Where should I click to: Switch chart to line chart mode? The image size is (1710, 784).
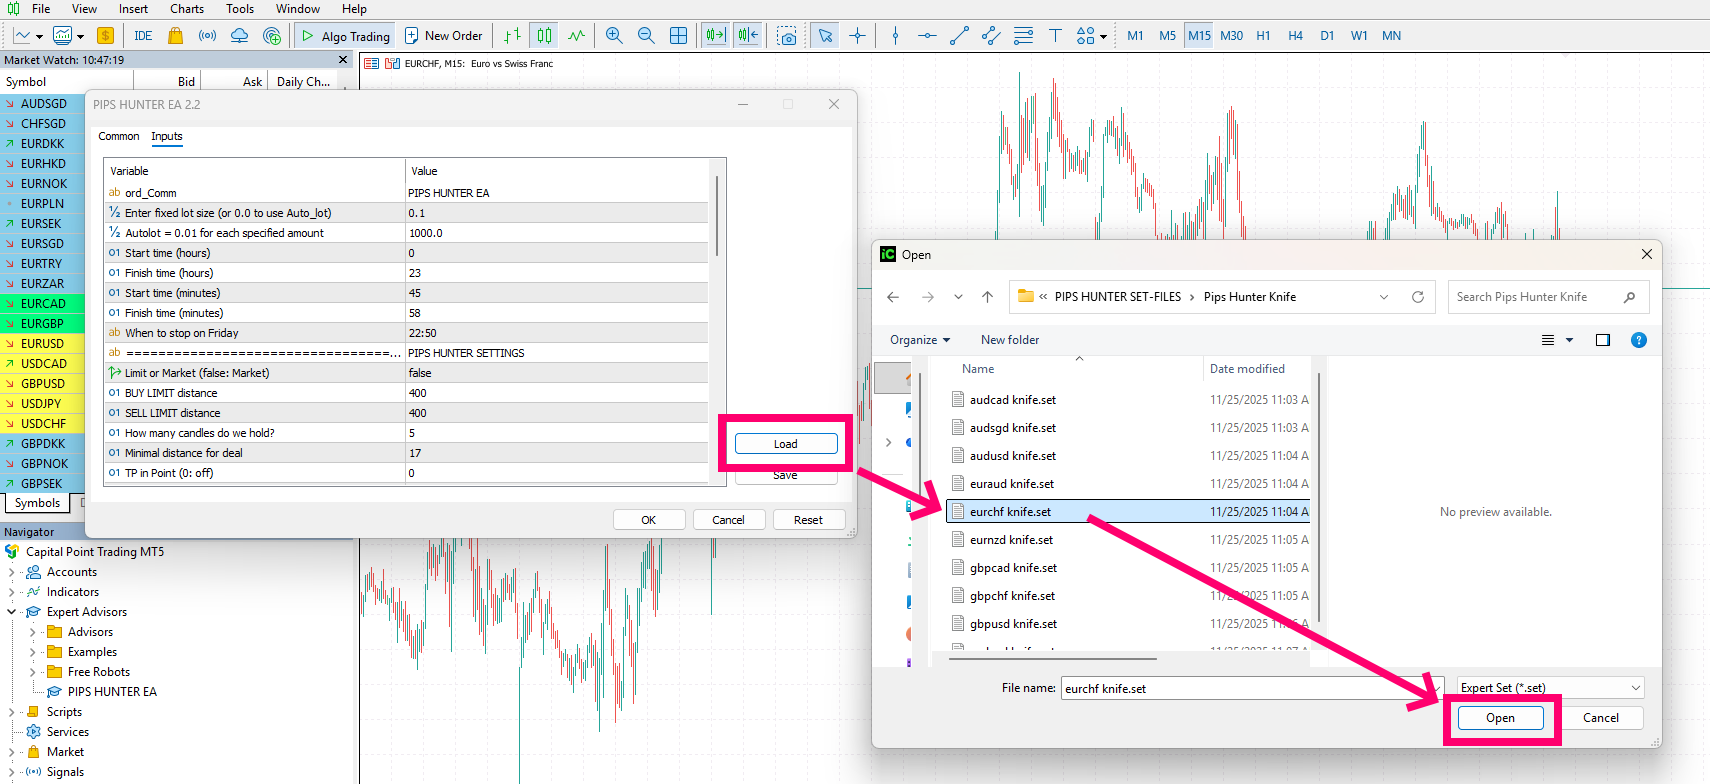tap(577, 36)
